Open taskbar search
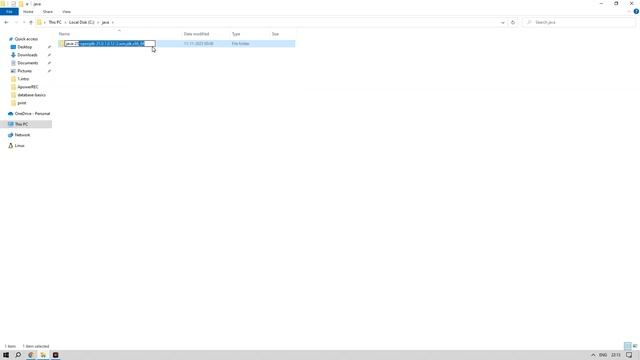 [18, 355]
